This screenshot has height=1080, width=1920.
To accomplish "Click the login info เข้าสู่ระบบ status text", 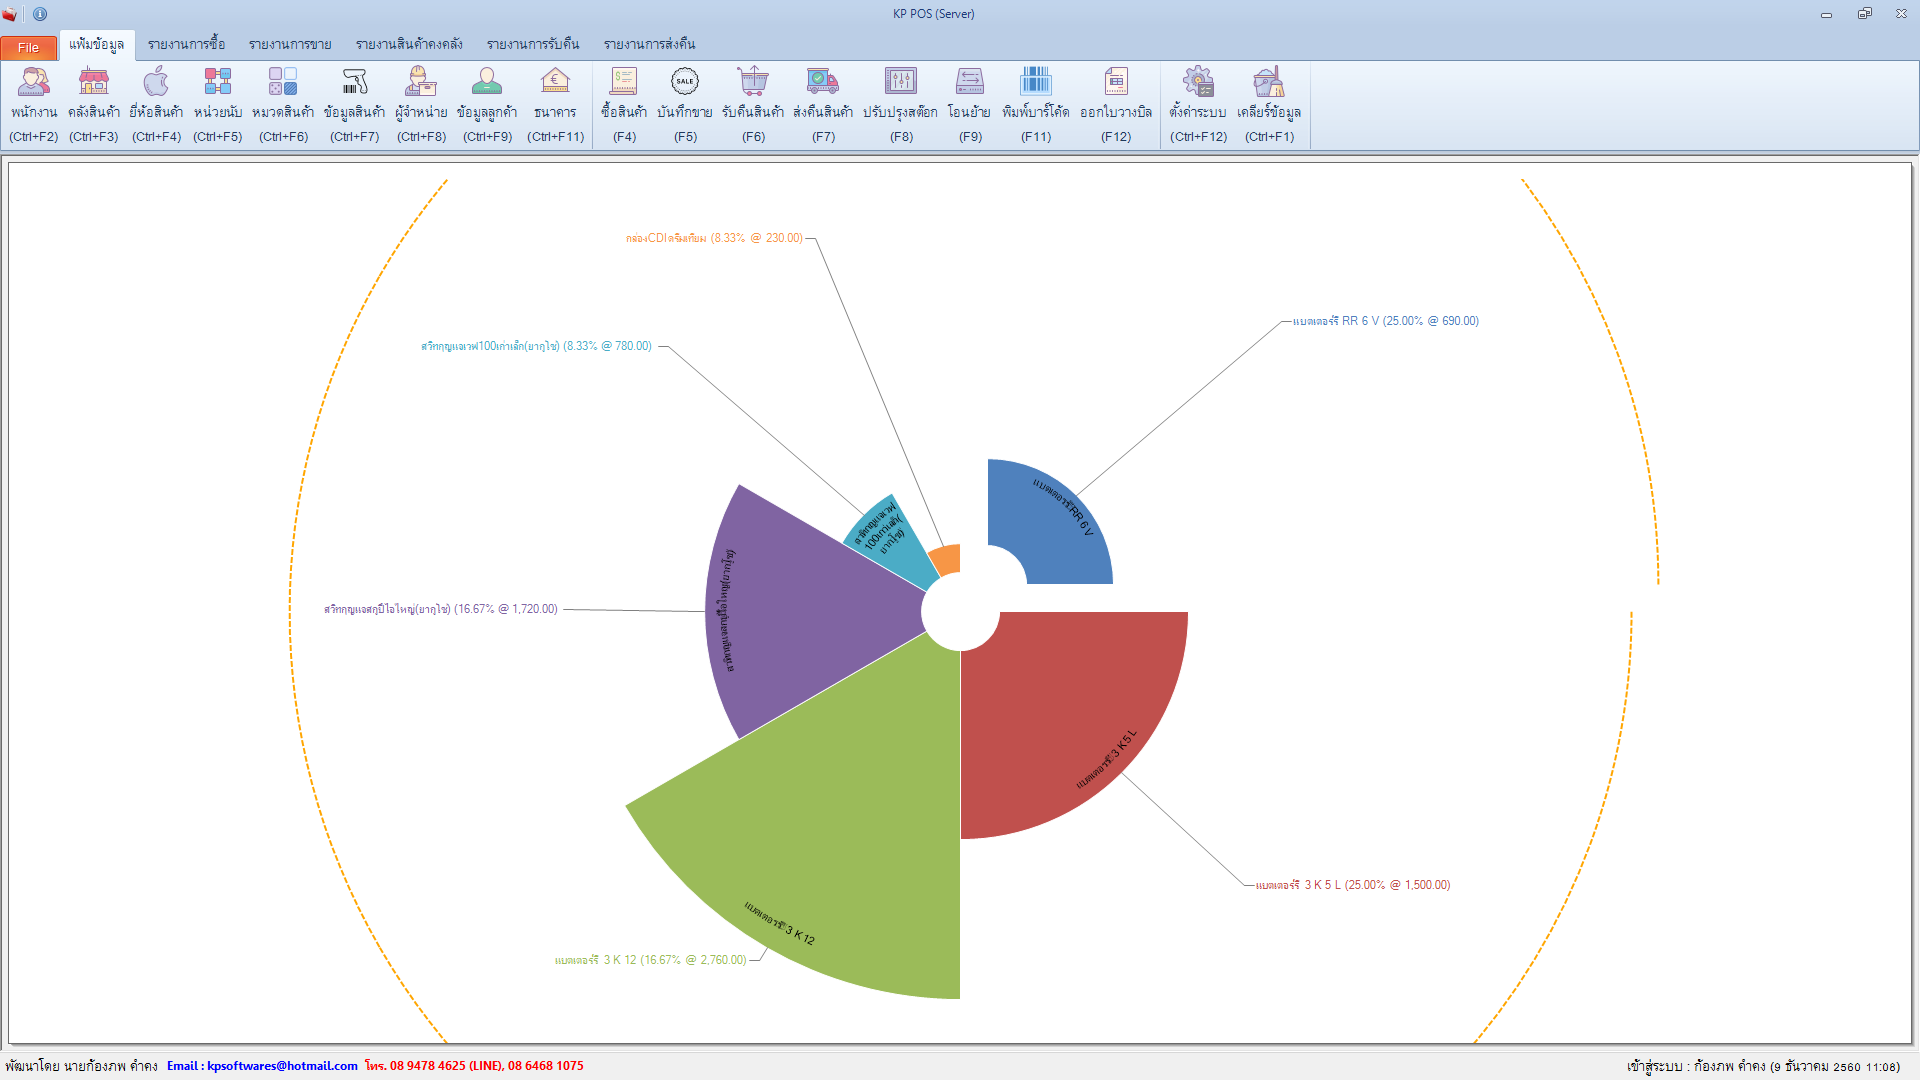I will pos(1763,1067).
